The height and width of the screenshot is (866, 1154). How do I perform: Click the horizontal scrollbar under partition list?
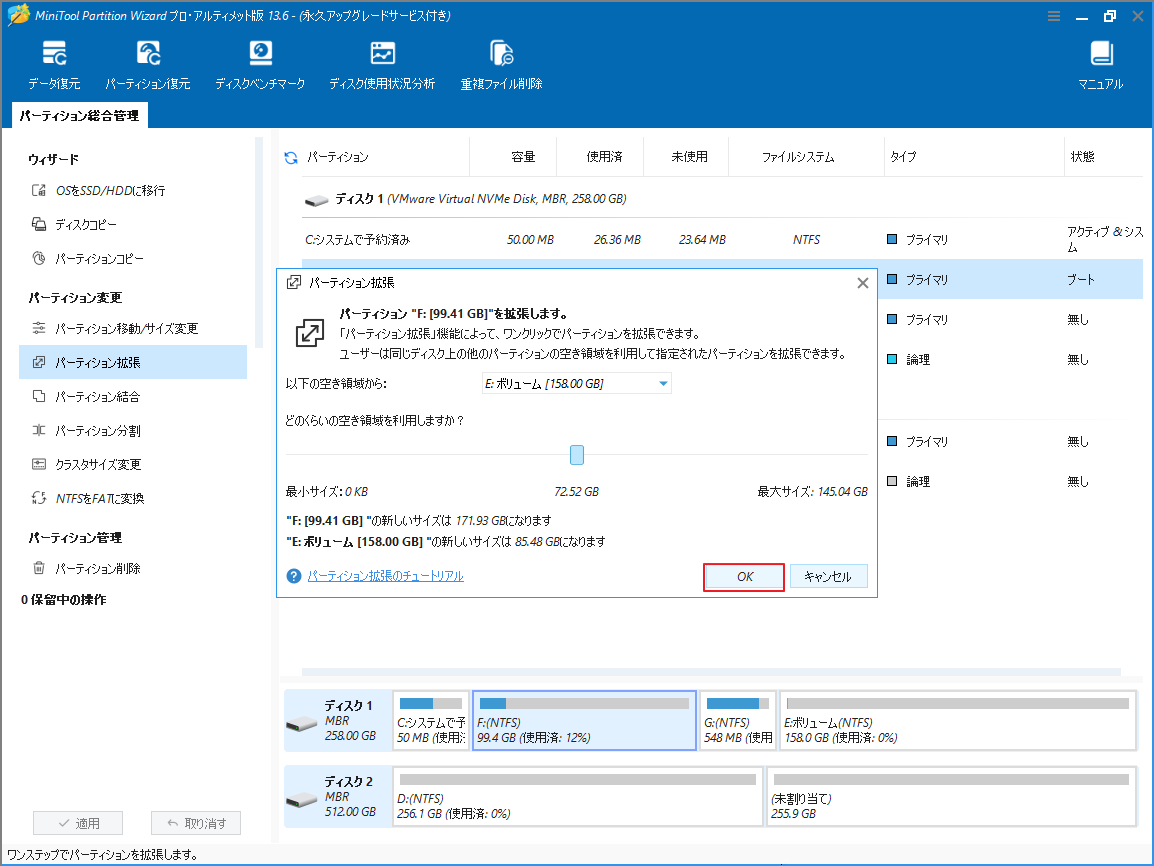pyautogui.click(x=711, y=672)
